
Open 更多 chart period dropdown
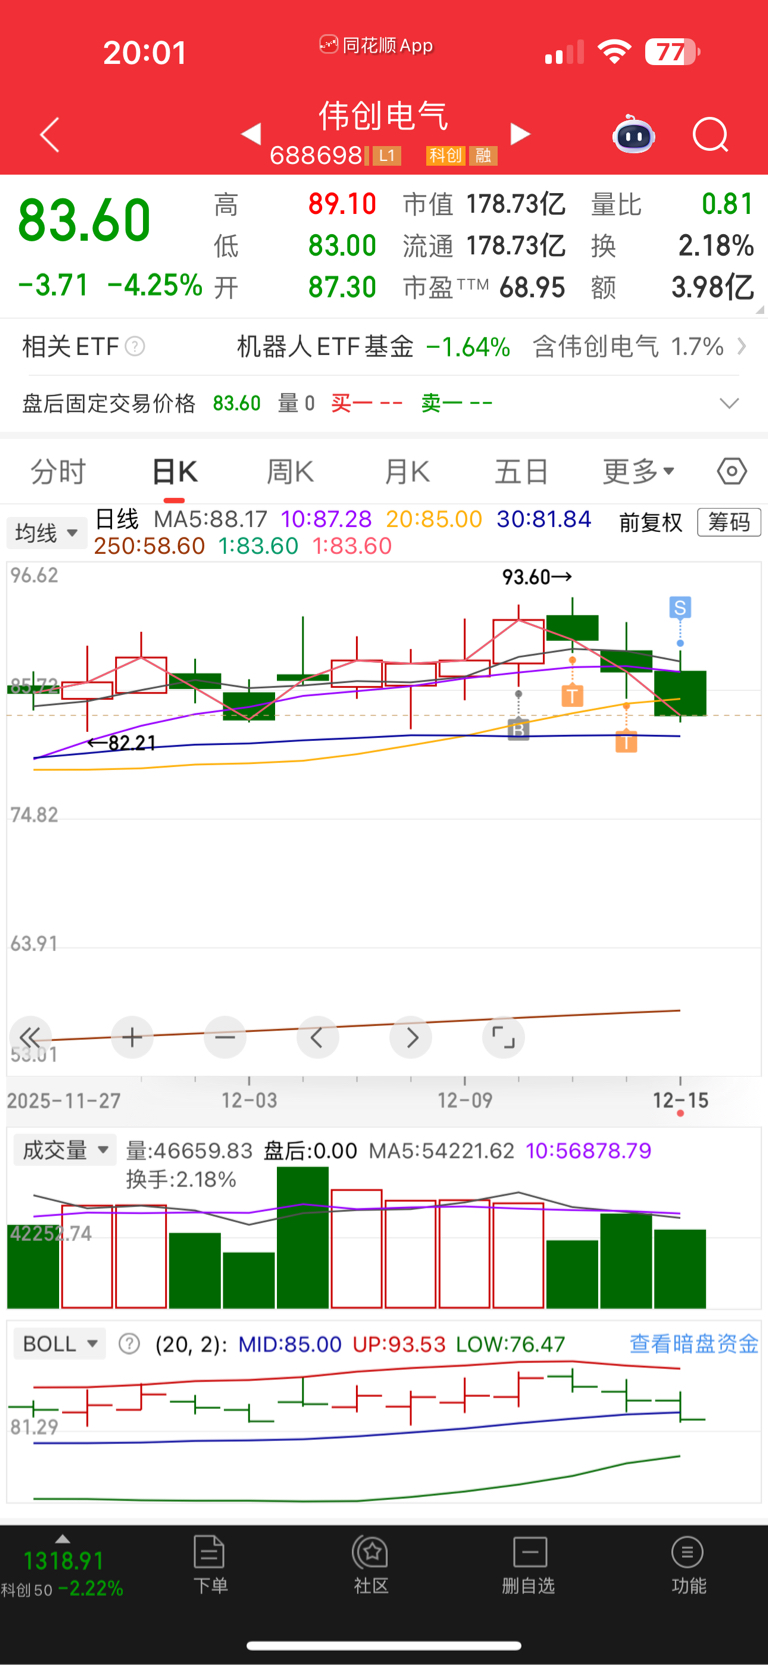click(638, 471)
